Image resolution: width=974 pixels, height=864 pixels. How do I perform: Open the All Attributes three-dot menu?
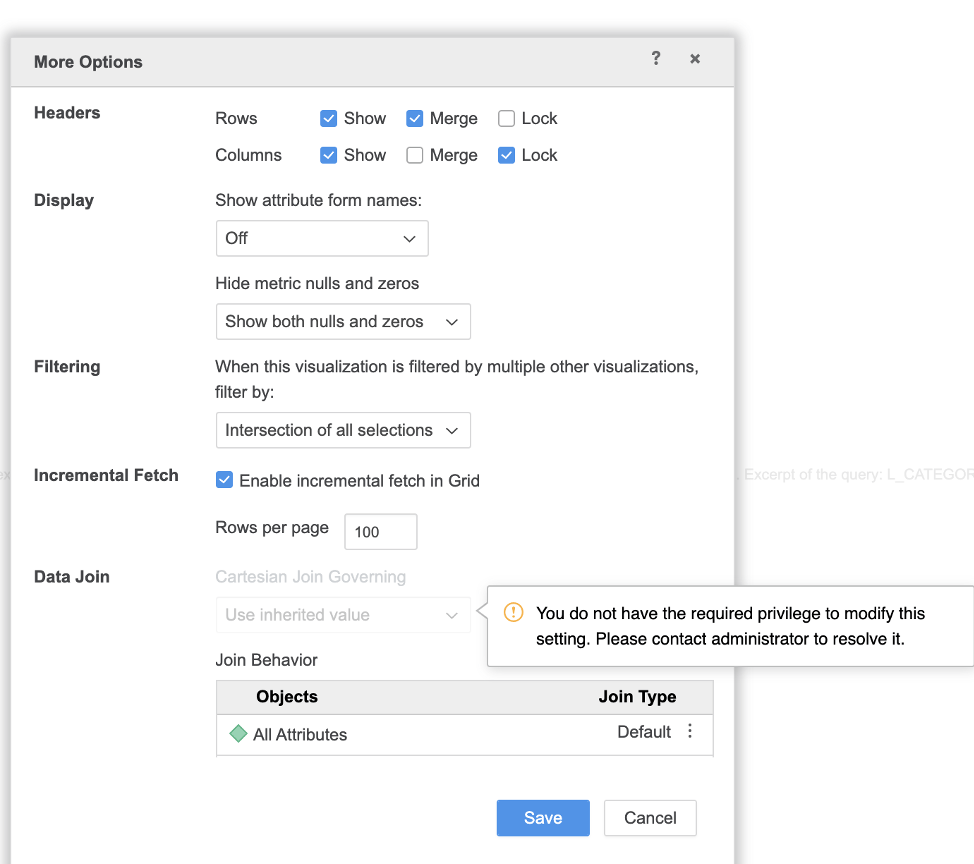[x=690, y=732]
